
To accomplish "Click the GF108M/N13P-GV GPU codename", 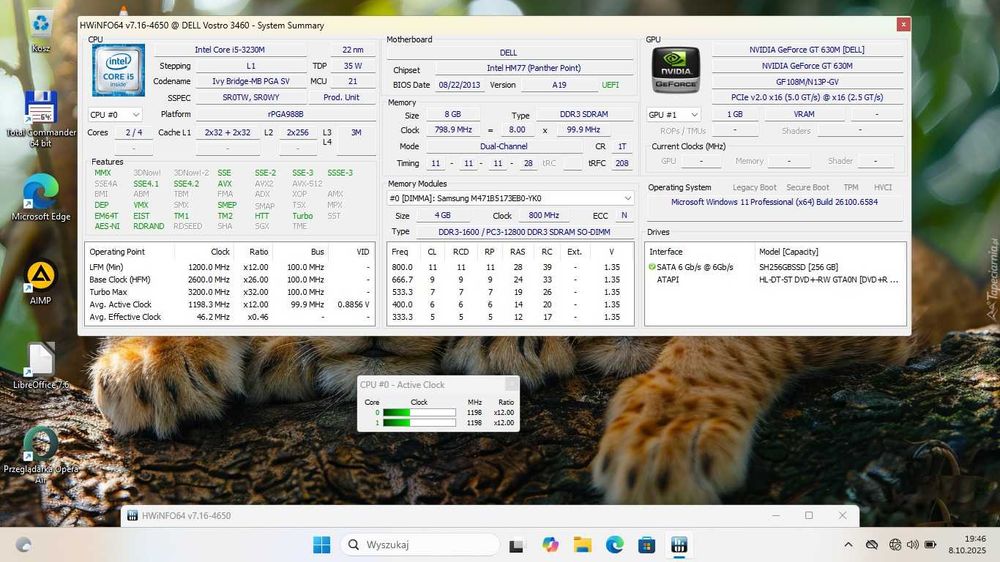I will pyautogui.click(x=807, y=82).
